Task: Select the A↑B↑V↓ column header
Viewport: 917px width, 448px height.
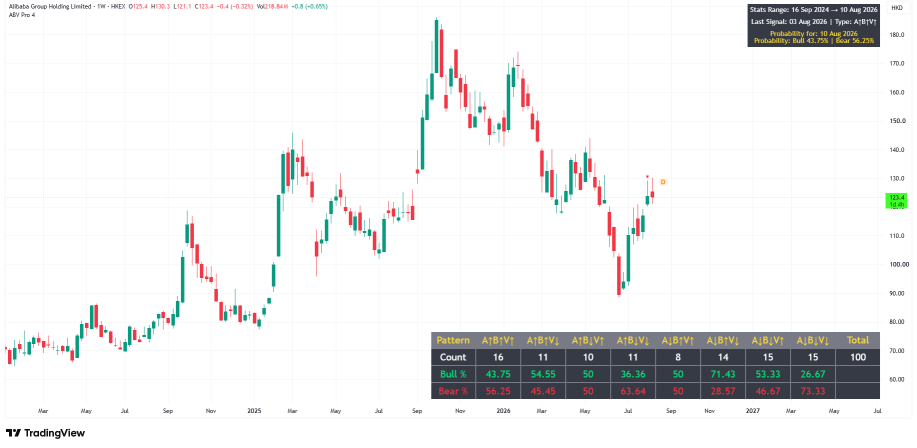Action: click(x=543, y=340)
